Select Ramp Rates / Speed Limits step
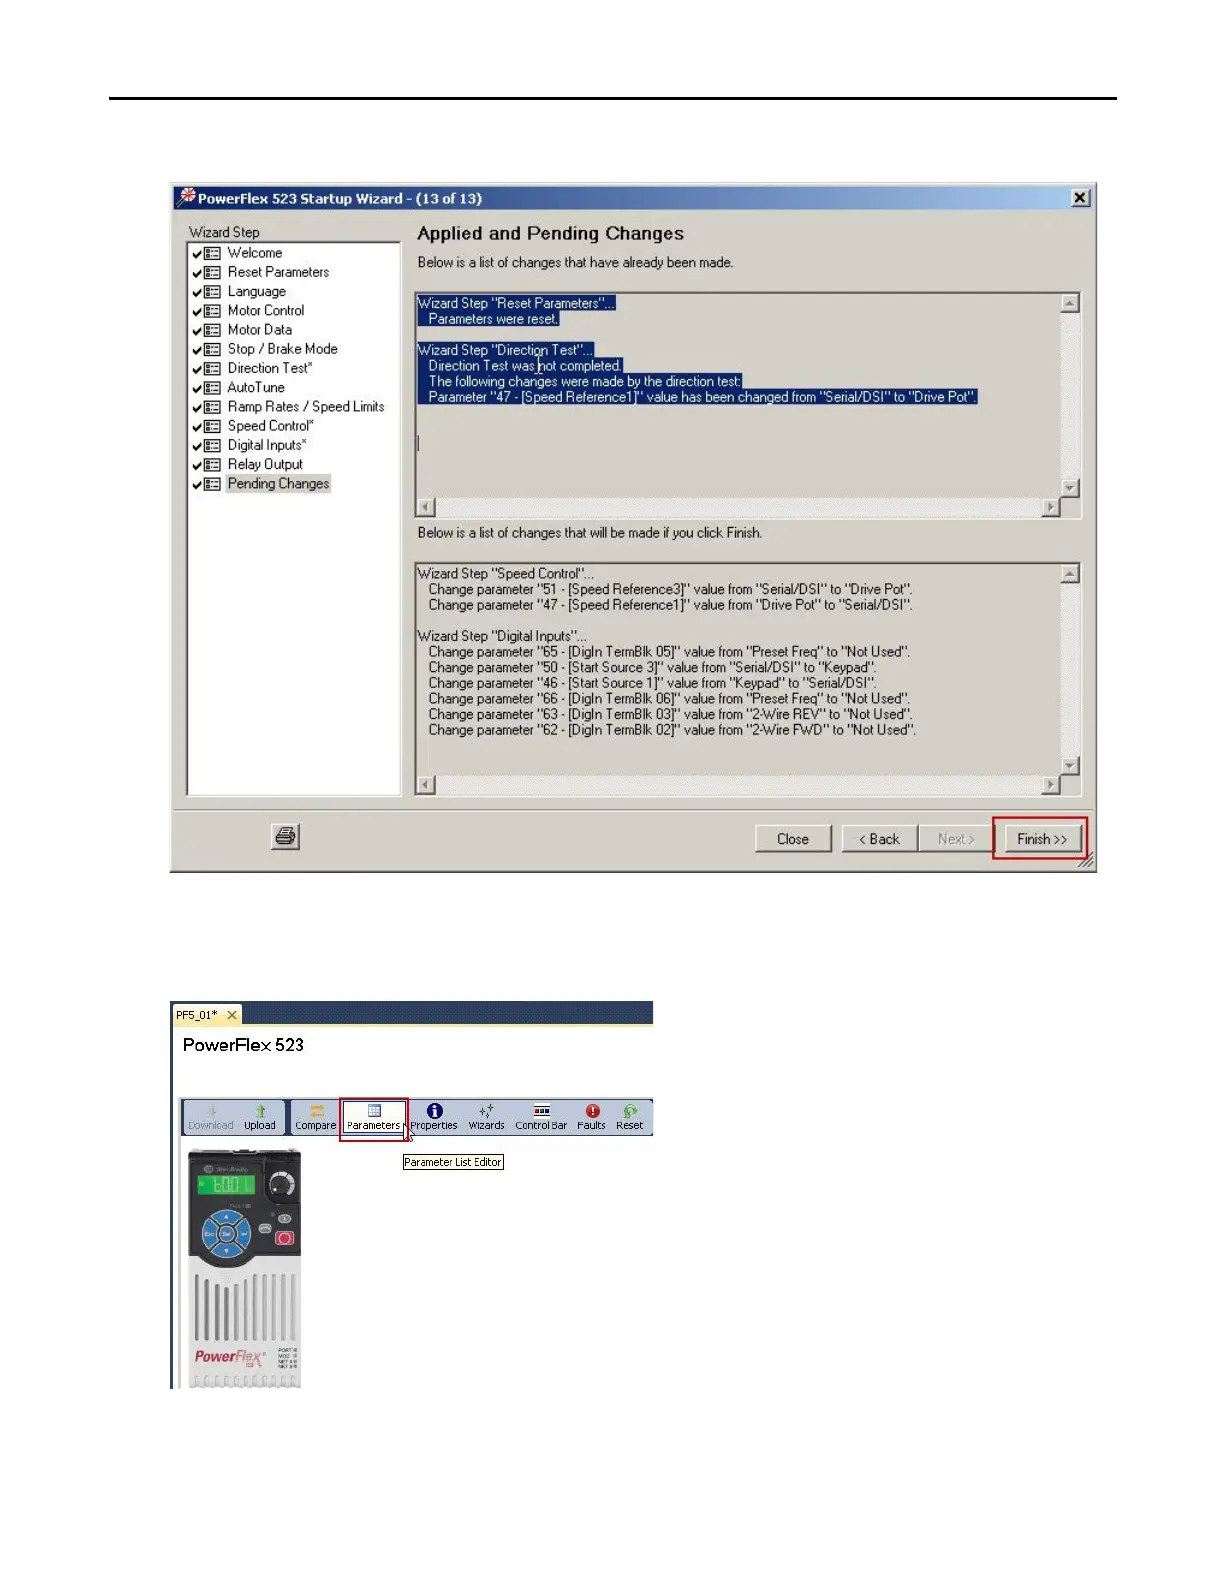 [305, 406]
